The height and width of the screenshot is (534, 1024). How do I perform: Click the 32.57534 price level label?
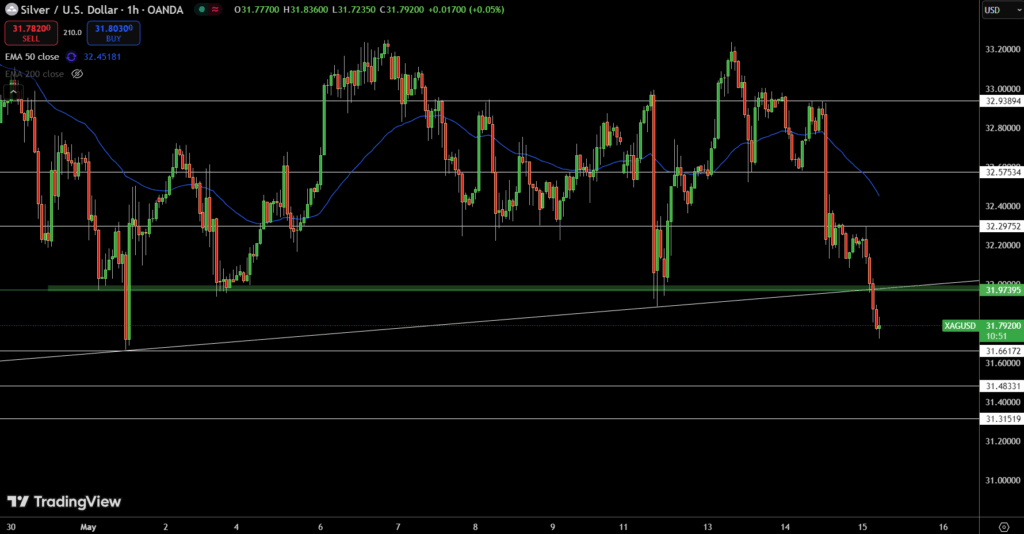(x=1002, y=172)
